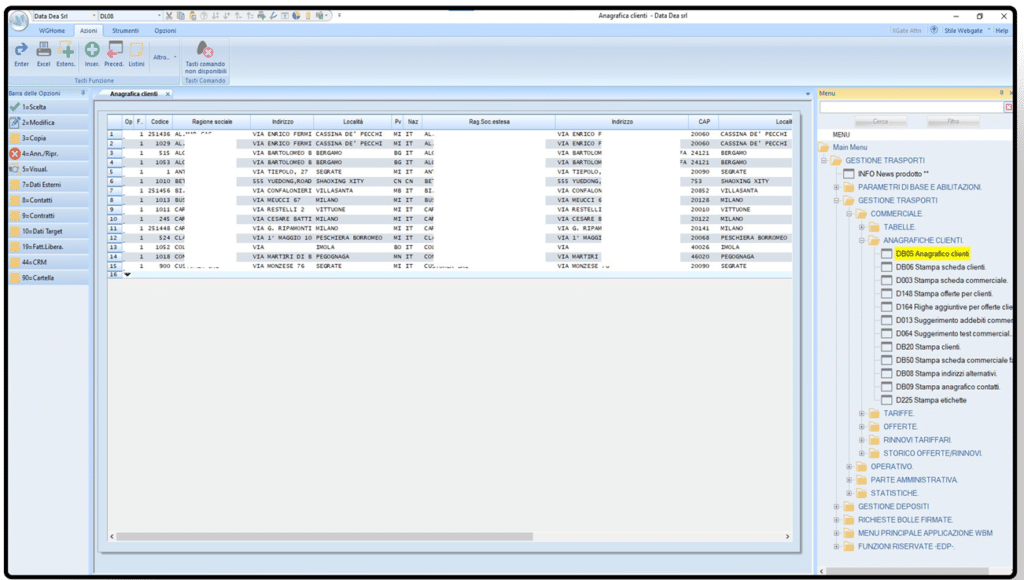Go back with the Preced. icon
This screenshot has width=1024, height=580.
coord(114,52)
